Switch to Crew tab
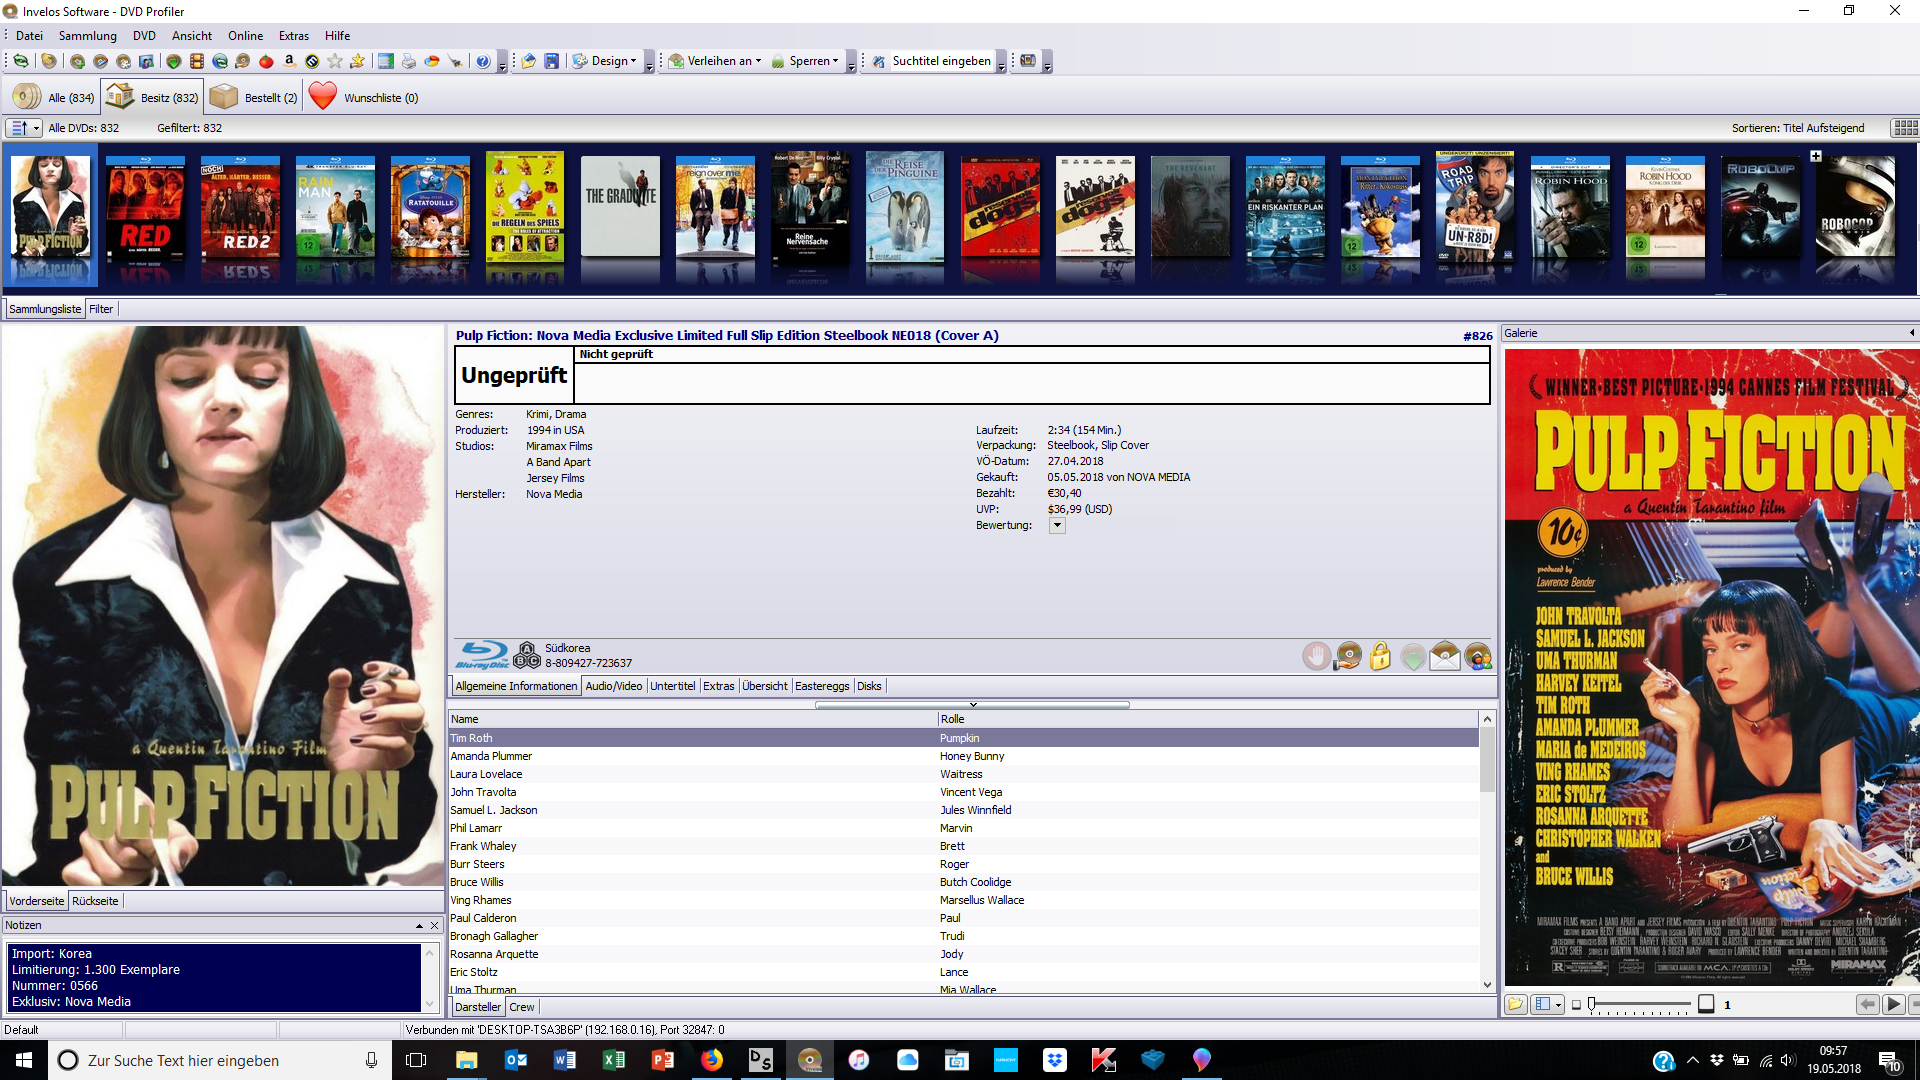The height and width of the screenshot is (1080, 1920). (522, 1007)
